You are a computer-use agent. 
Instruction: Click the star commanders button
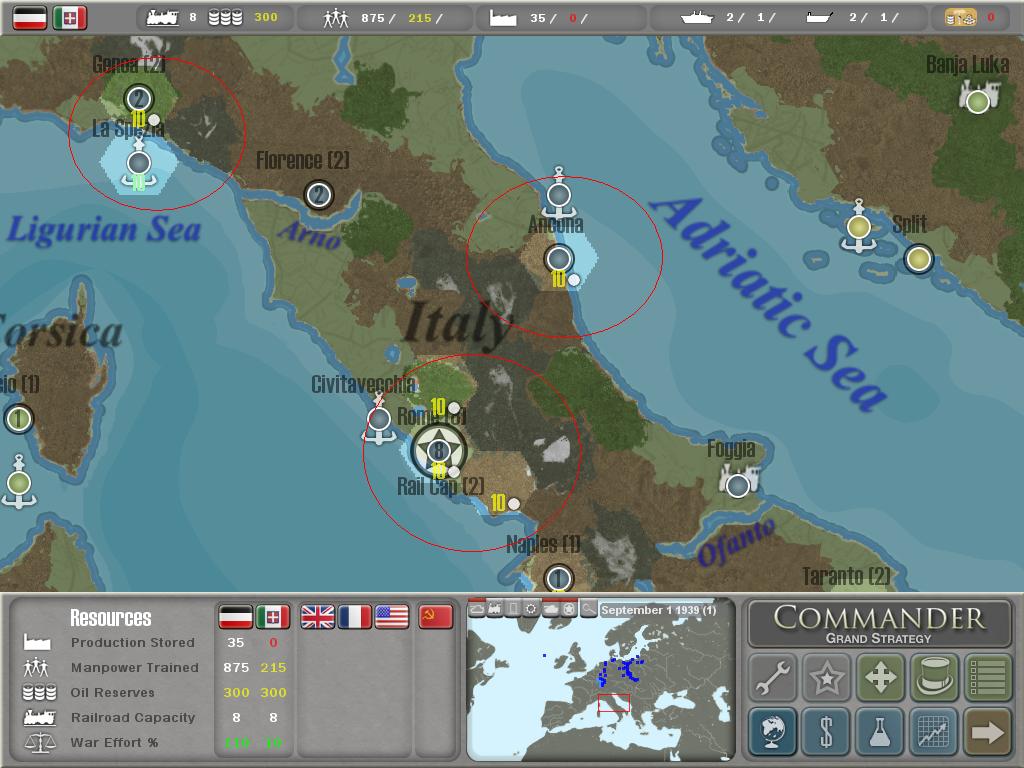pyautogui.click(x=826, y=678)
